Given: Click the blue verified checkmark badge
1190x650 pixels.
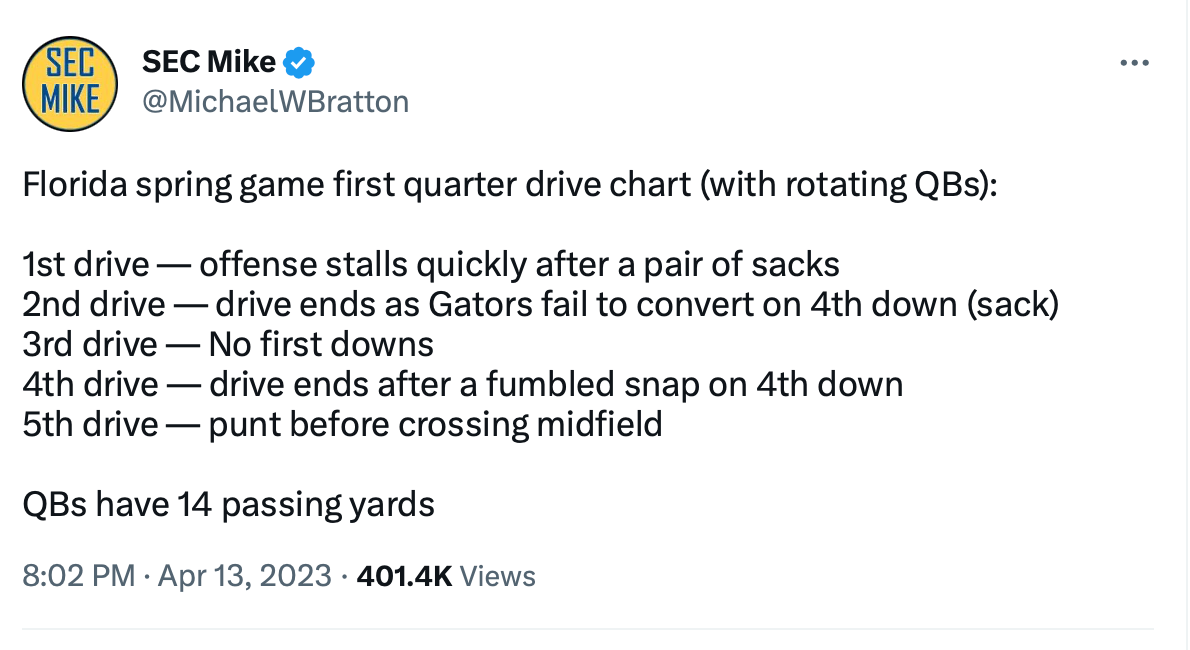Looking at the screenshot, I should coord(299,62).
